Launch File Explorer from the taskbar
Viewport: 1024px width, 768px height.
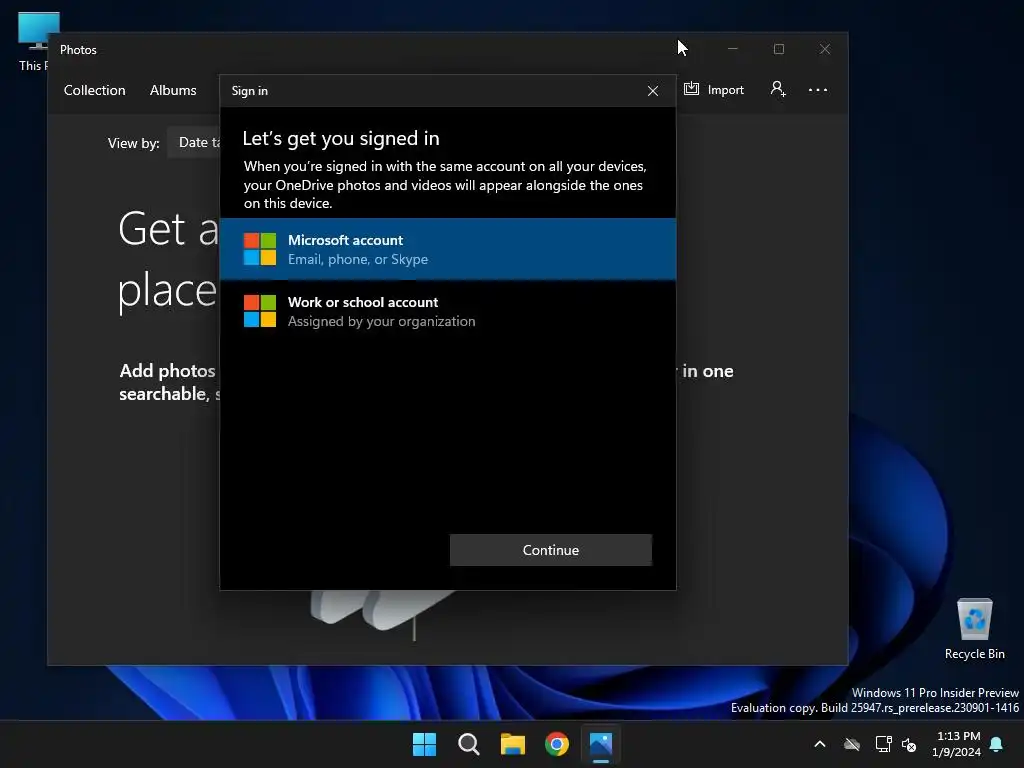point(513,744)
